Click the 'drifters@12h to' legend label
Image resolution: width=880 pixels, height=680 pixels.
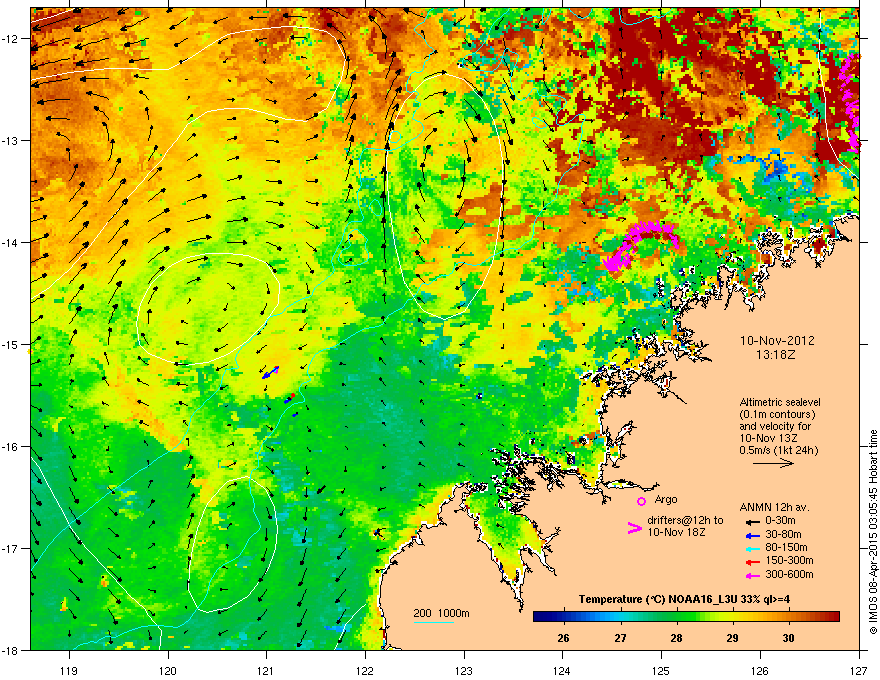point(685,521)
